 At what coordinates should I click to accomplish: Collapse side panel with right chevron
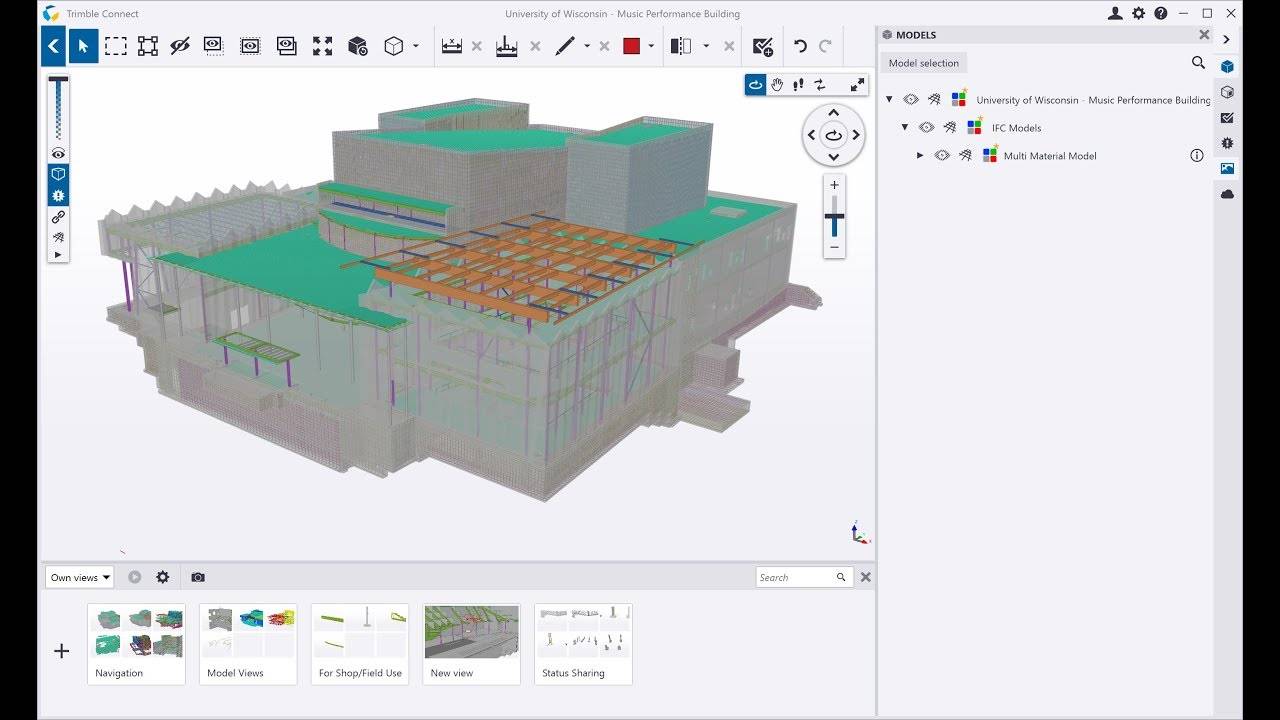coord(1227,40)
